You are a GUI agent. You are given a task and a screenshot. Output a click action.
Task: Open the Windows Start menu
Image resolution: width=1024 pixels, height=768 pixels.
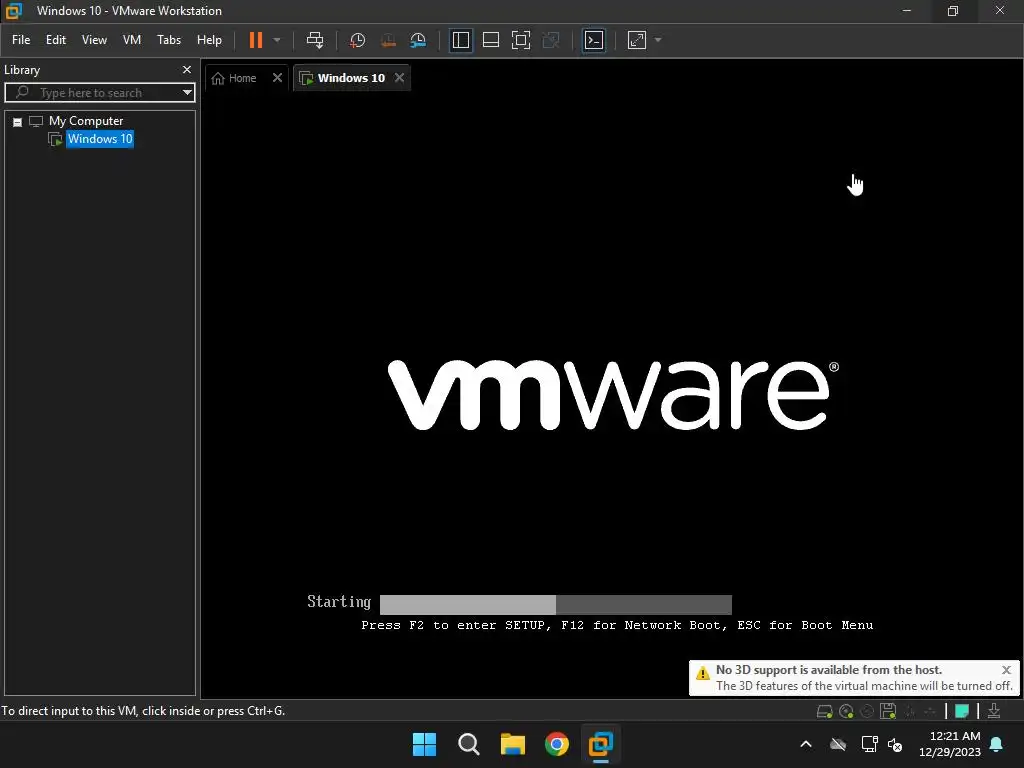pyautogui.click(x=424, y=744)
